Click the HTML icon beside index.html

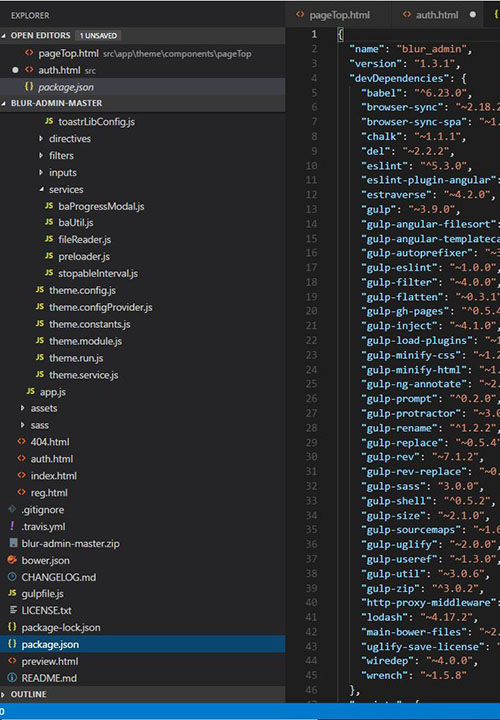pos(21,475)
